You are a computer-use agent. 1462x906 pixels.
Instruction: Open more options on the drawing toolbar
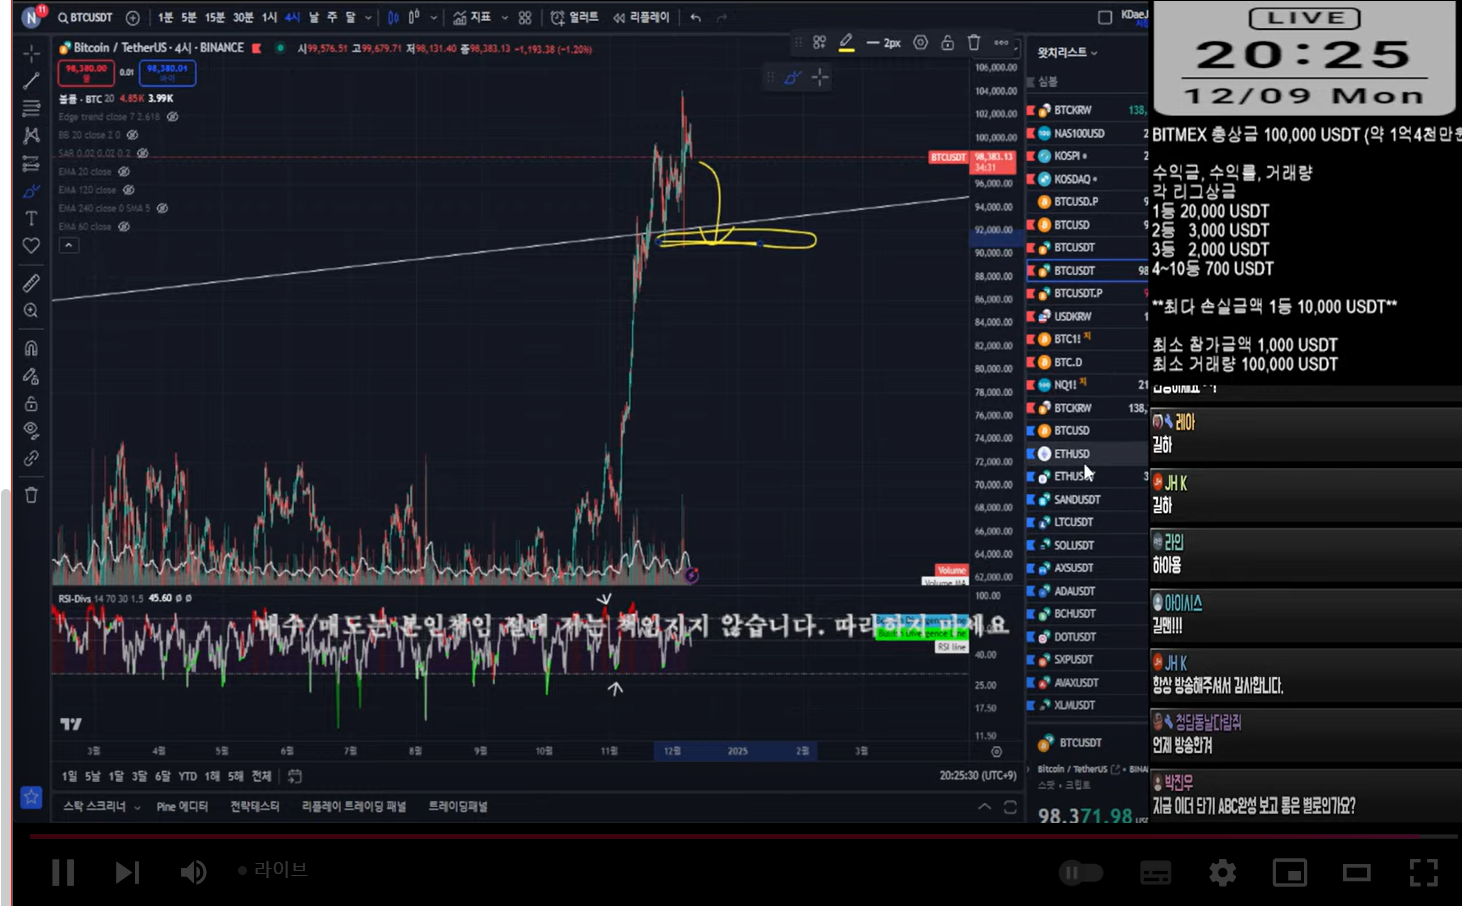pos(1001,42)
